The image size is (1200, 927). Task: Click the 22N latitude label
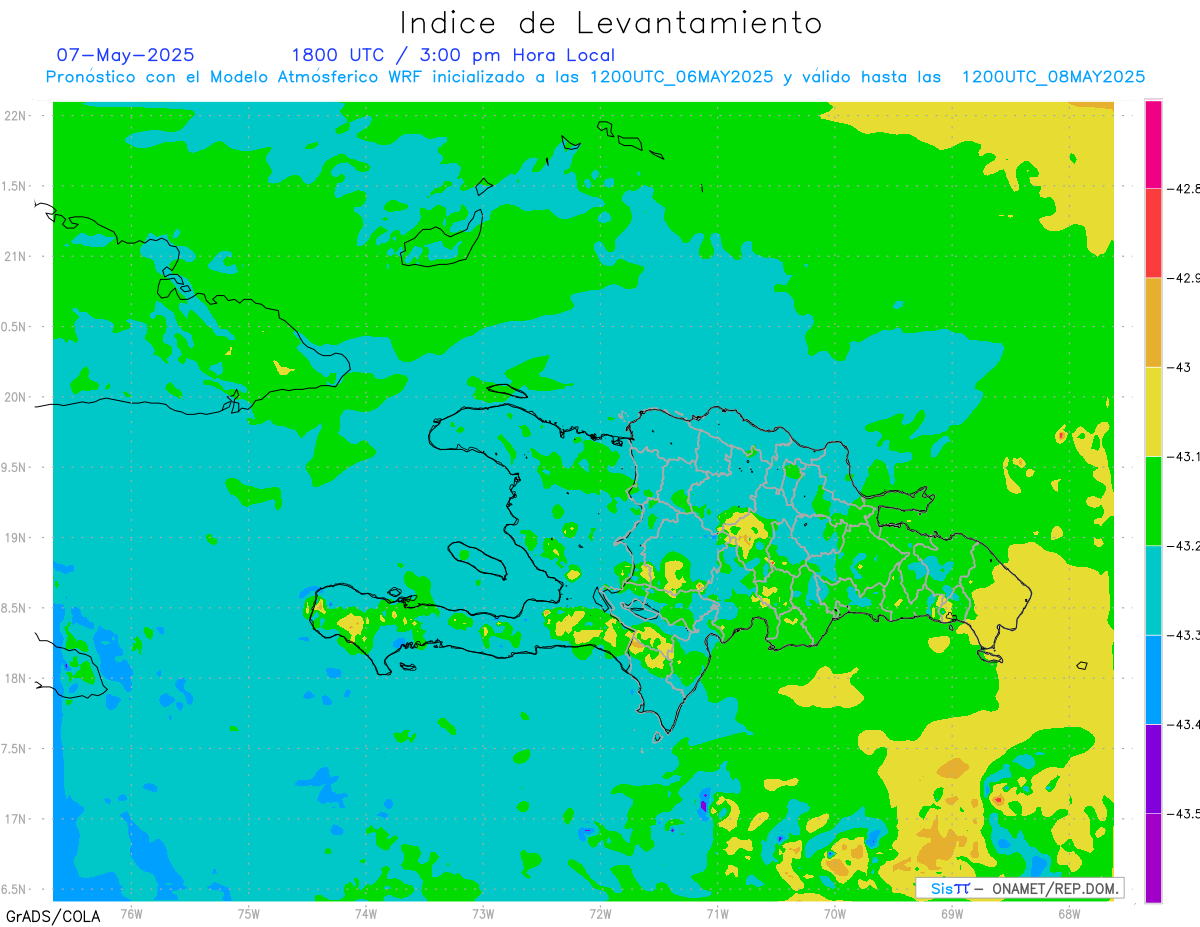(x=17, y=116)
